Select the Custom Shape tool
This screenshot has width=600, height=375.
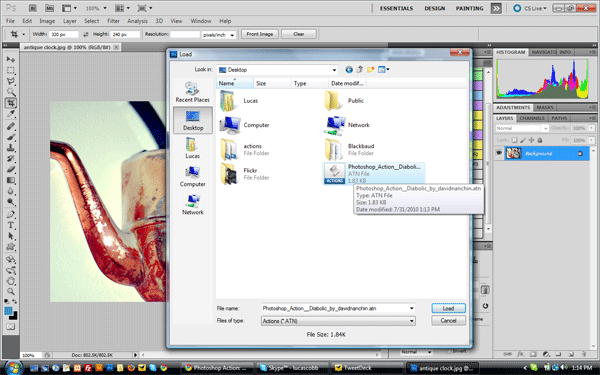(x=11, y=246)
